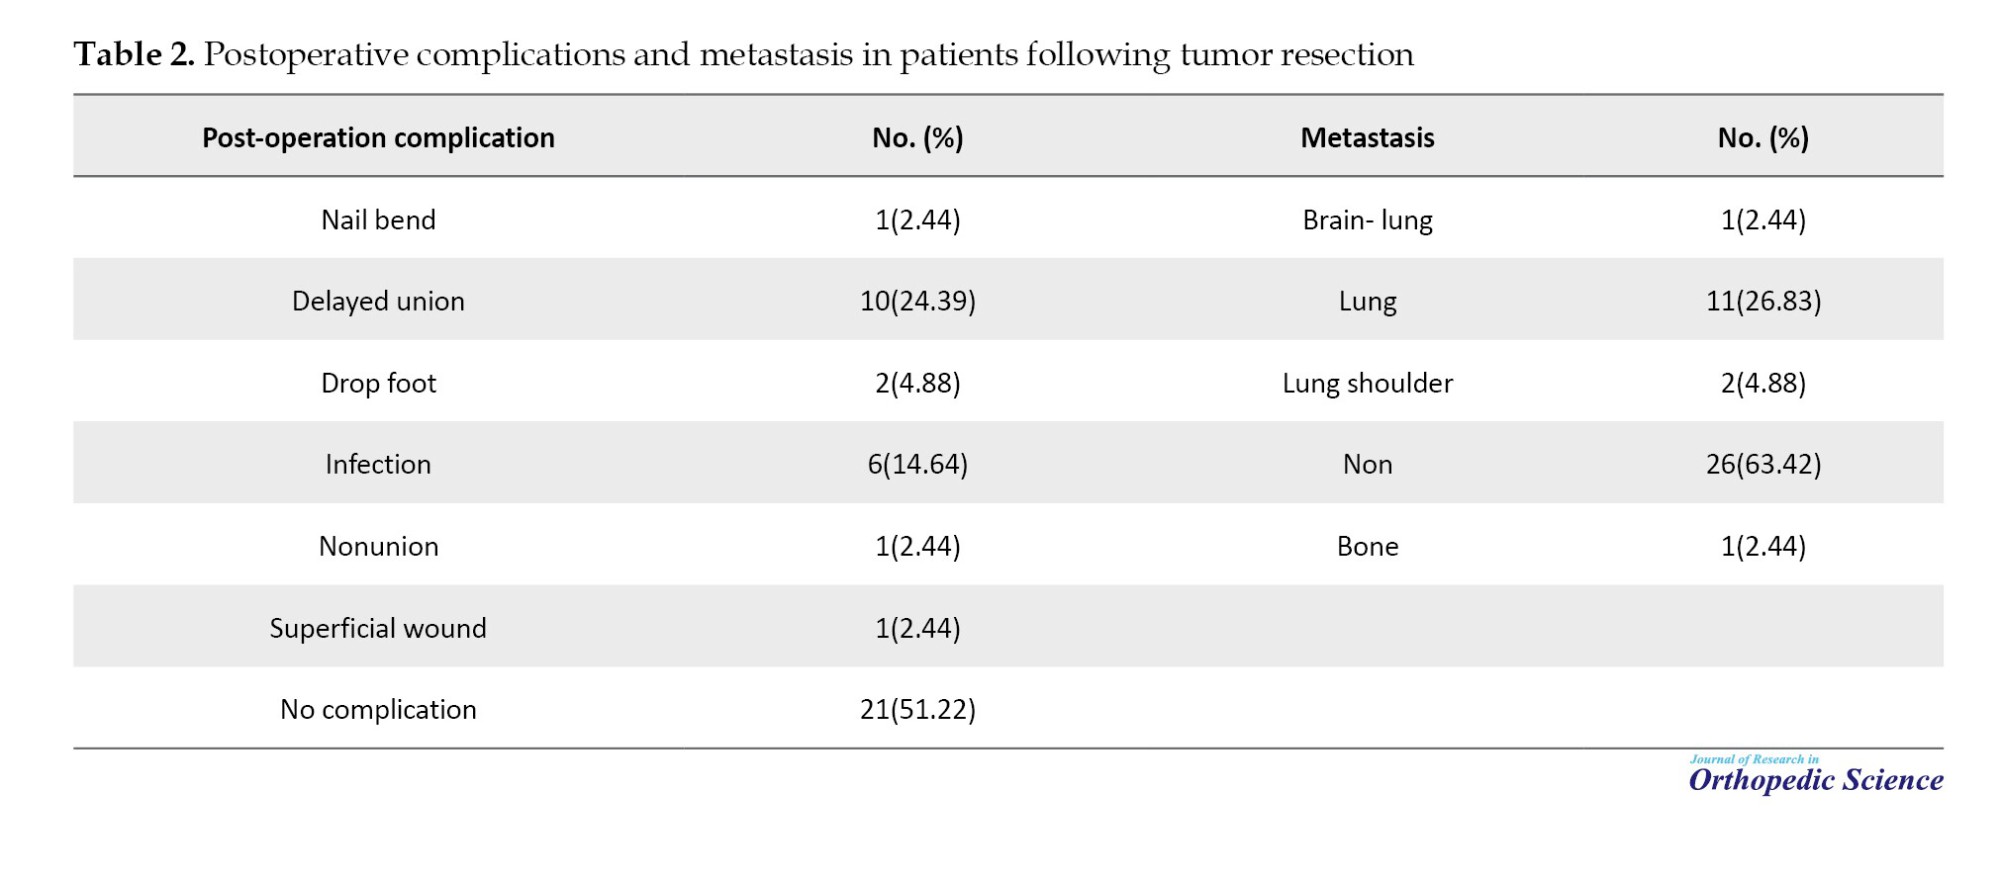2000x878 pixels.
Task: Select the Brain- lung metastasis cell
Action: pos(1367,220)
